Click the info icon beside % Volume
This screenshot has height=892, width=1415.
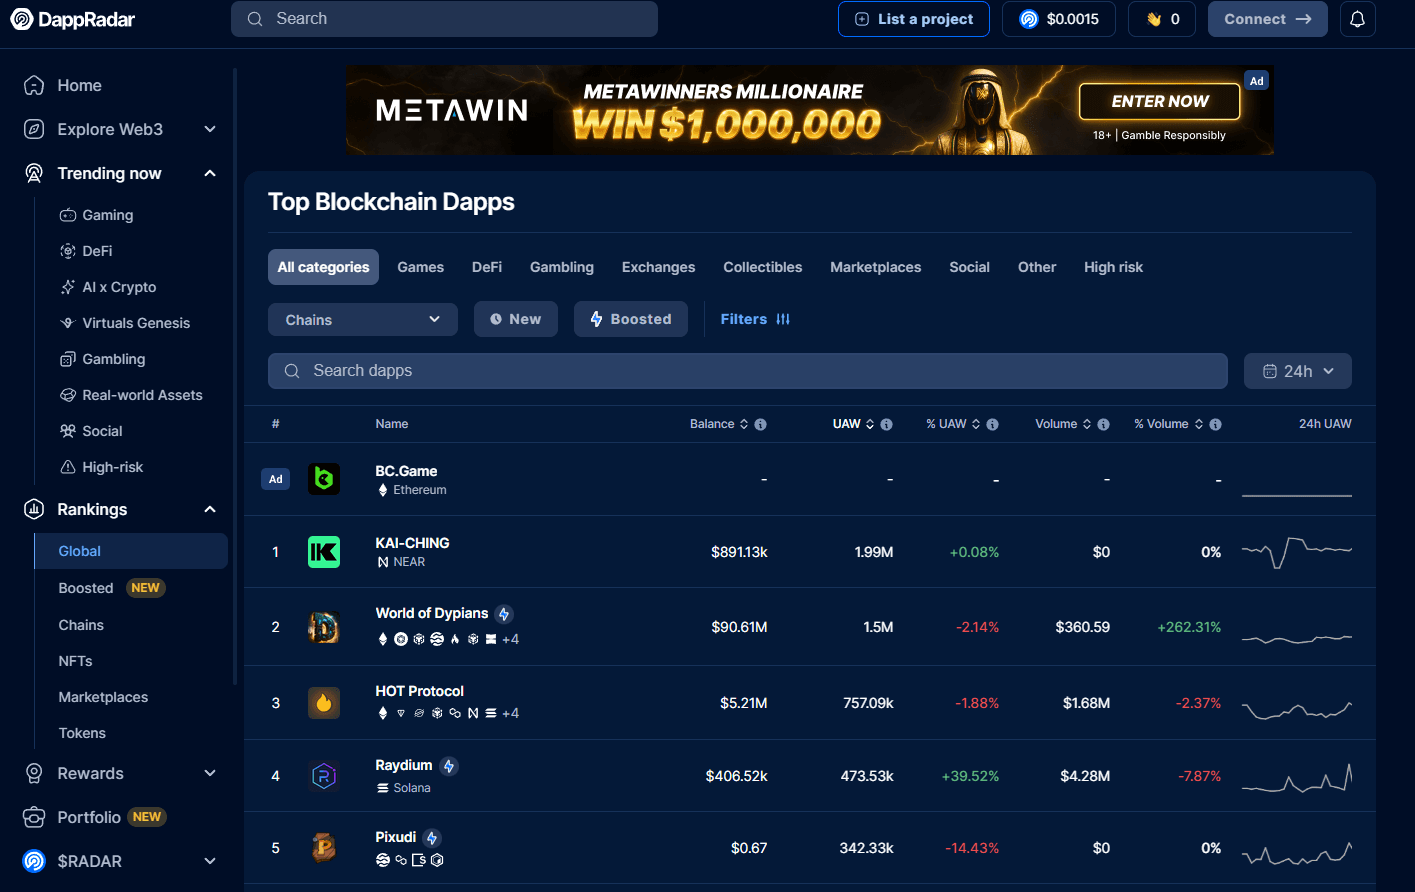[x=1215, y=424]
